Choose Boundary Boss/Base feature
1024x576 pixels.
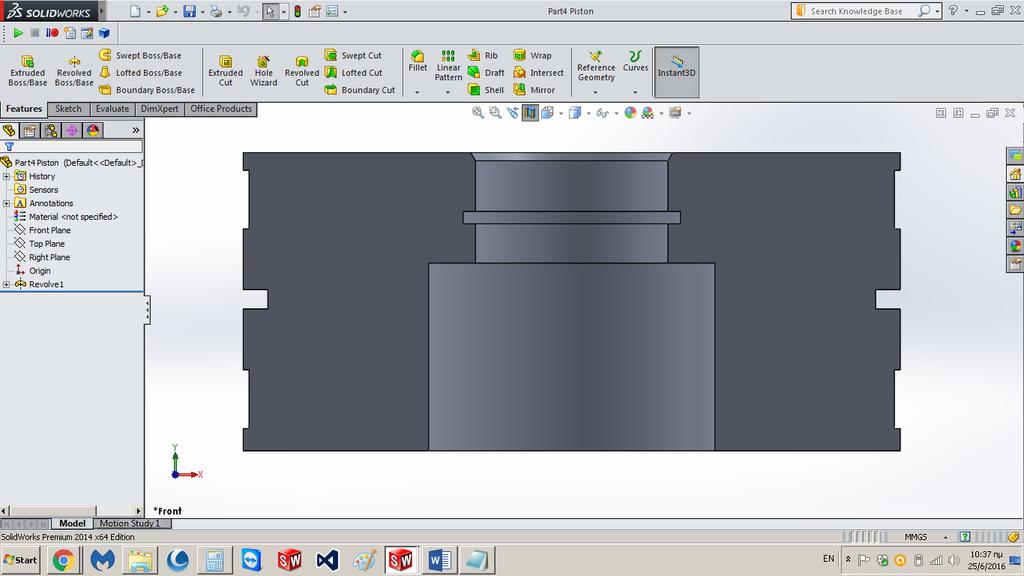[x=147, y=89]
